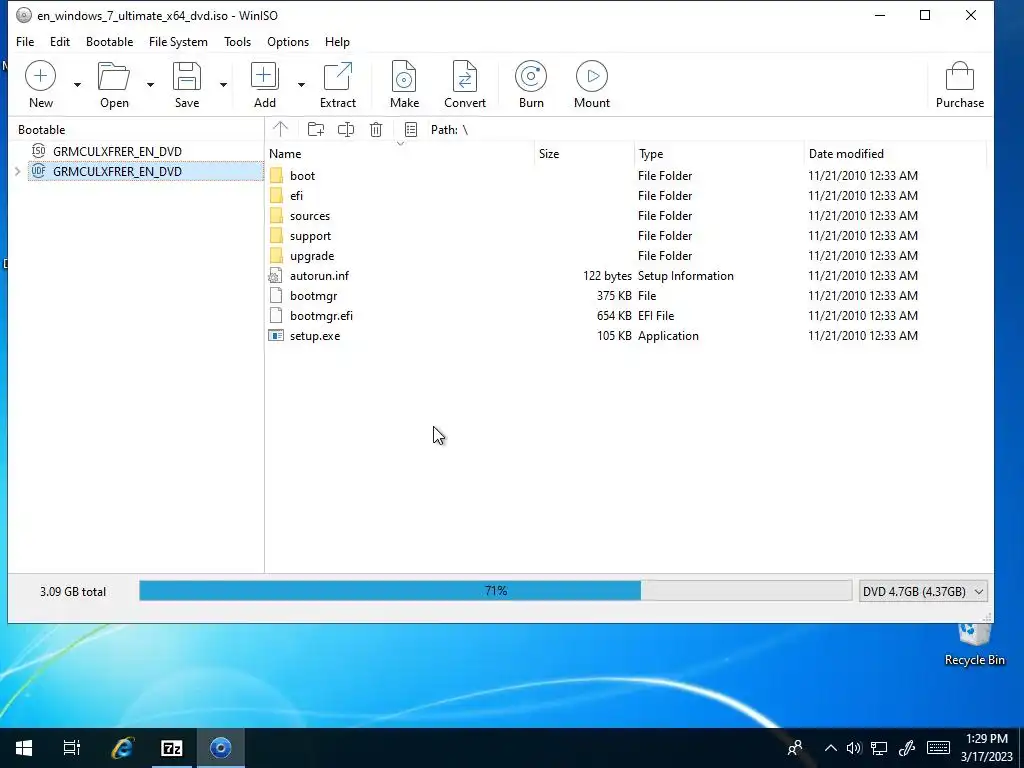Open the dropdown arrow next to New
This screenshot has height=768, width=1024.
point(77,85)
